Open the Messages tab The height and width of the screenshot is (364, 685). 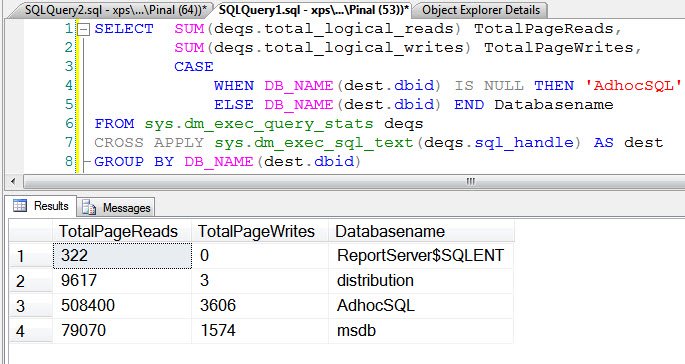coord(116,208)
